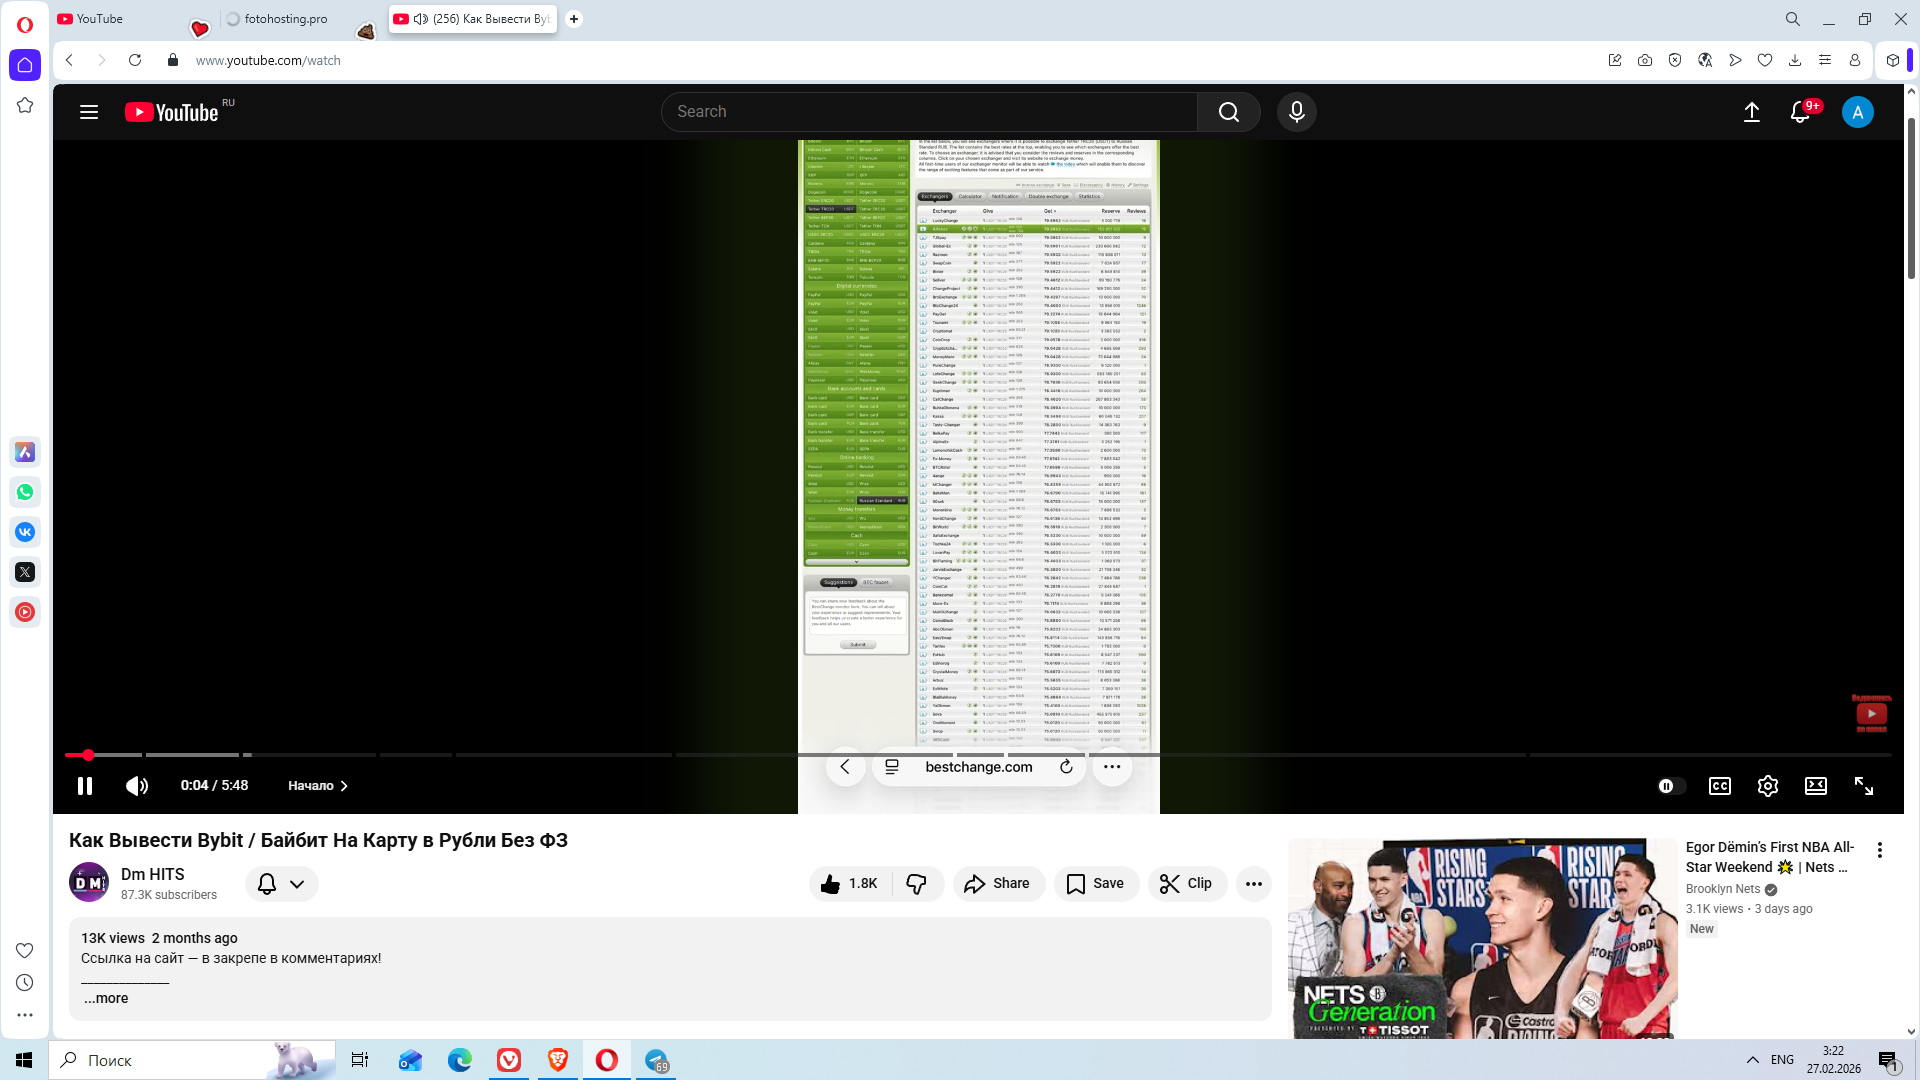Image resolution: width=1920 pixels, height=1080 pixels.
Task: Toggle autoplay switch in player
Action: pyautogui.click(x=1670, y=786)
